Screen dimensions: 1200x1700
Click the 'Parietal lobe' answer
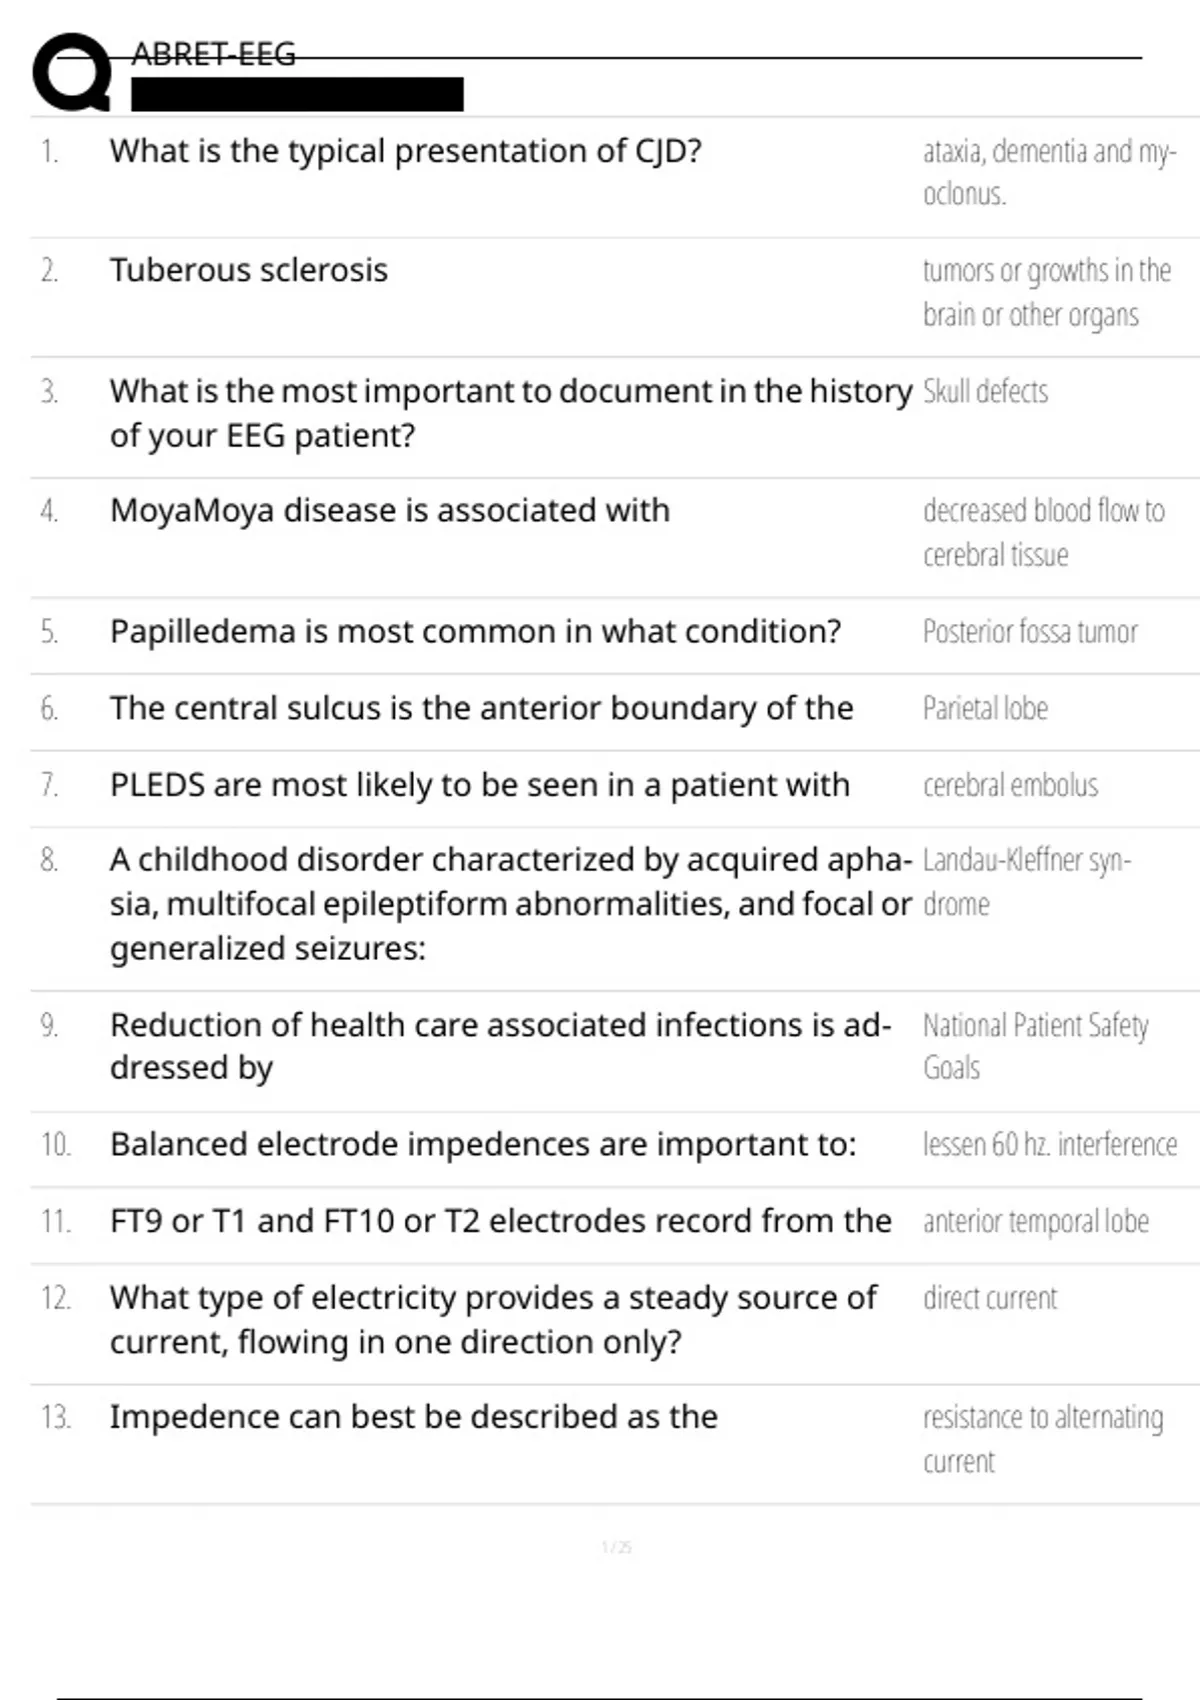tap(985, 708)
